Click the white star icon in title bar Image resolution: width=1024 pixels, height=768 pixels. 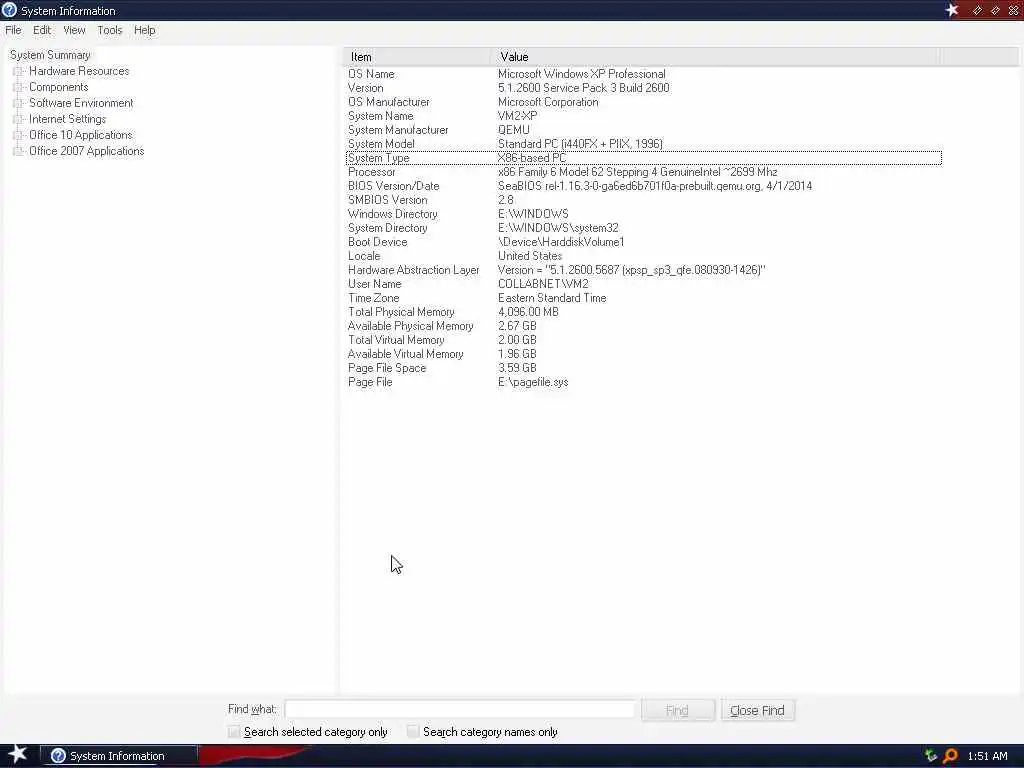tap(952, 10)
